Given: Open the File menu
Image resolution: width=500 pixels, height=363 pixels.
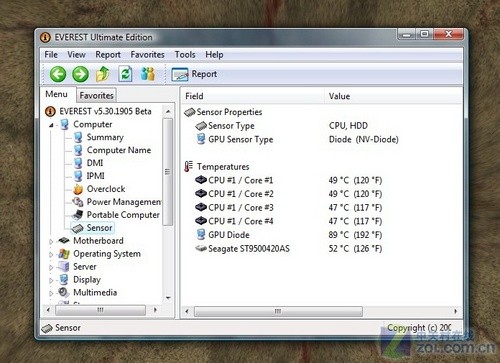Looking at the screenshot, I should 51,54.
